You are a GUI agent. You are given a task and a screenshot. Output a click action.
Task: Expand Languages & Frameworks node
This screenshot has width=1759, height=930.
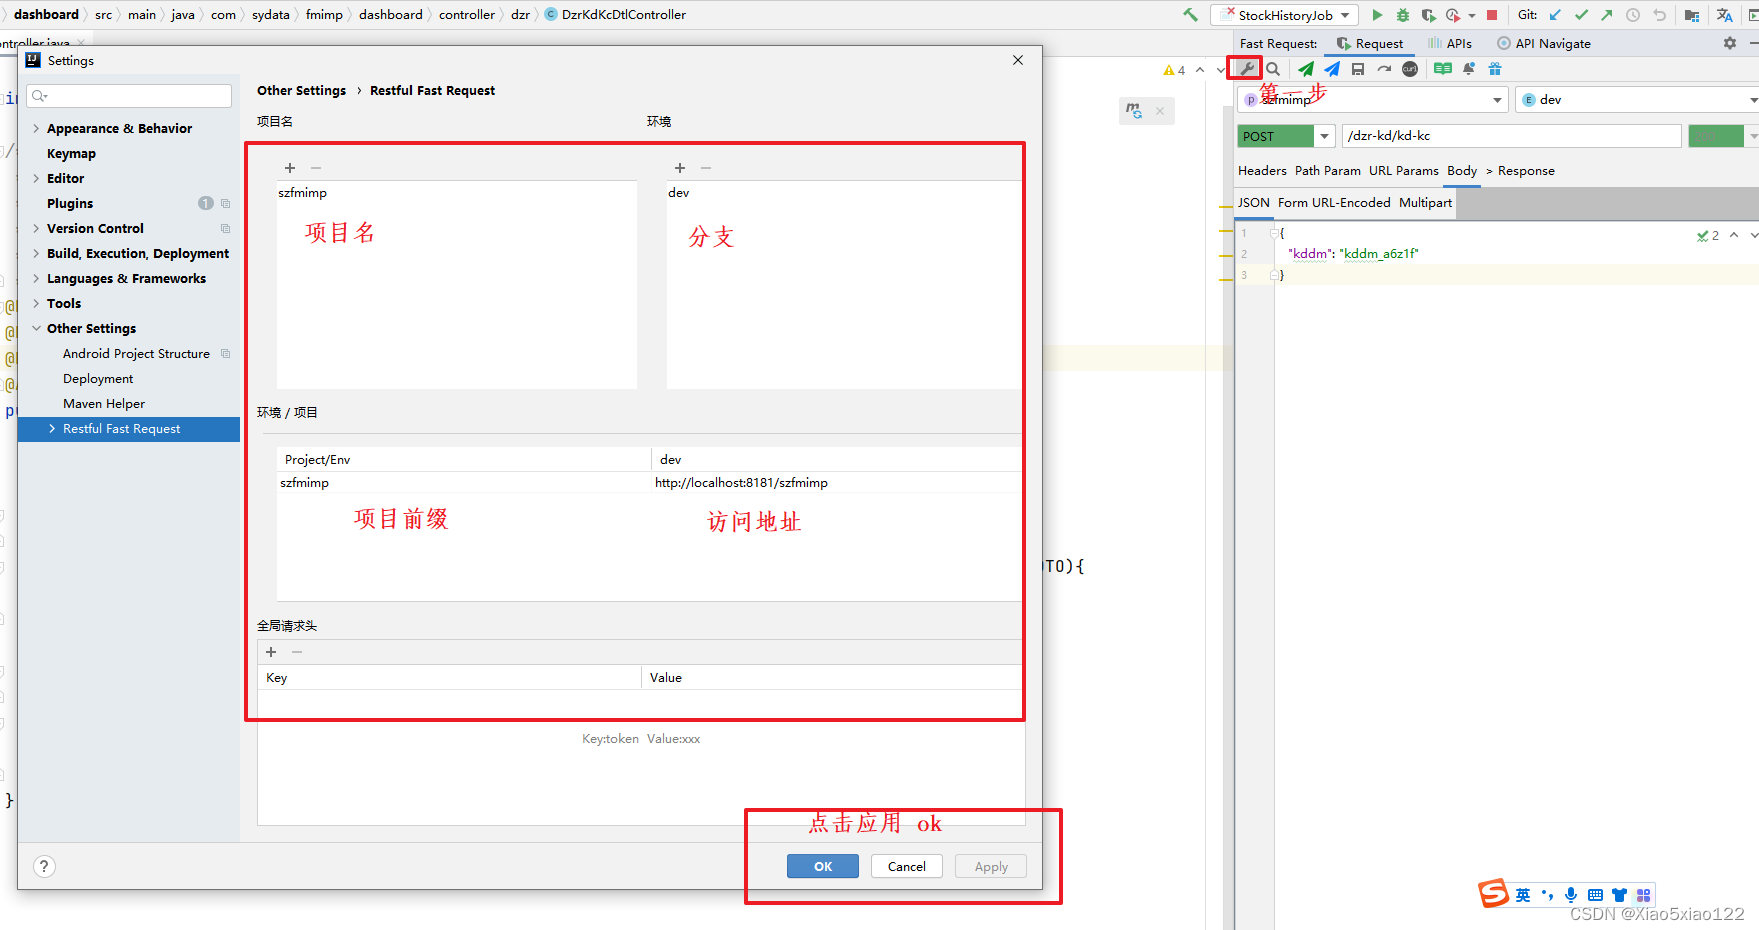pos(36,278)
